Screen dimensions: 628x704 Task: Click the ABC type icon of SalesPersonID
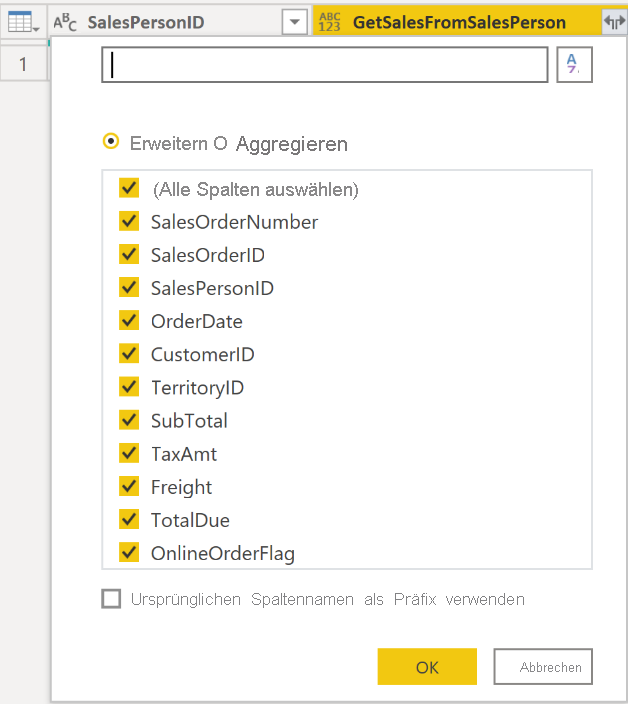[66, 21]
